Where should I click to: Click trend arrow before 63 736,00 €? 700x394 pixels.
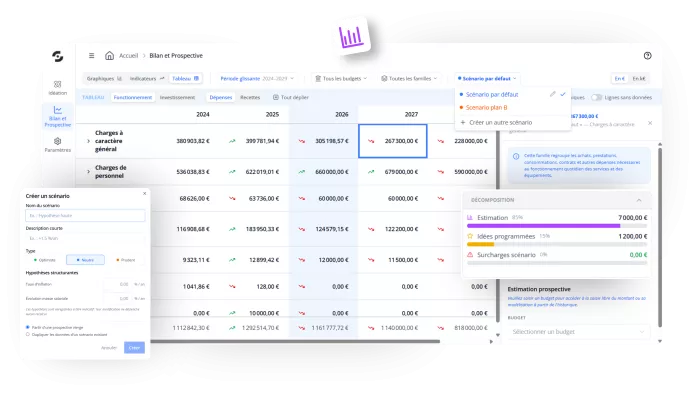pos(232,199)
